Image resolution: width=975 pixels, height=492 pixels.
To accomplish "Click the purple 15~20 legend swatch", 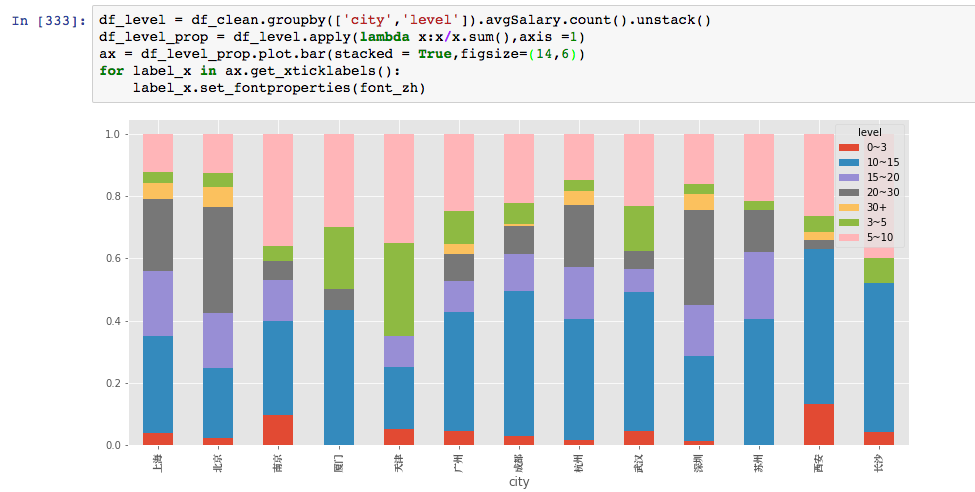I will pyautogui.click(x=848, y=177).
